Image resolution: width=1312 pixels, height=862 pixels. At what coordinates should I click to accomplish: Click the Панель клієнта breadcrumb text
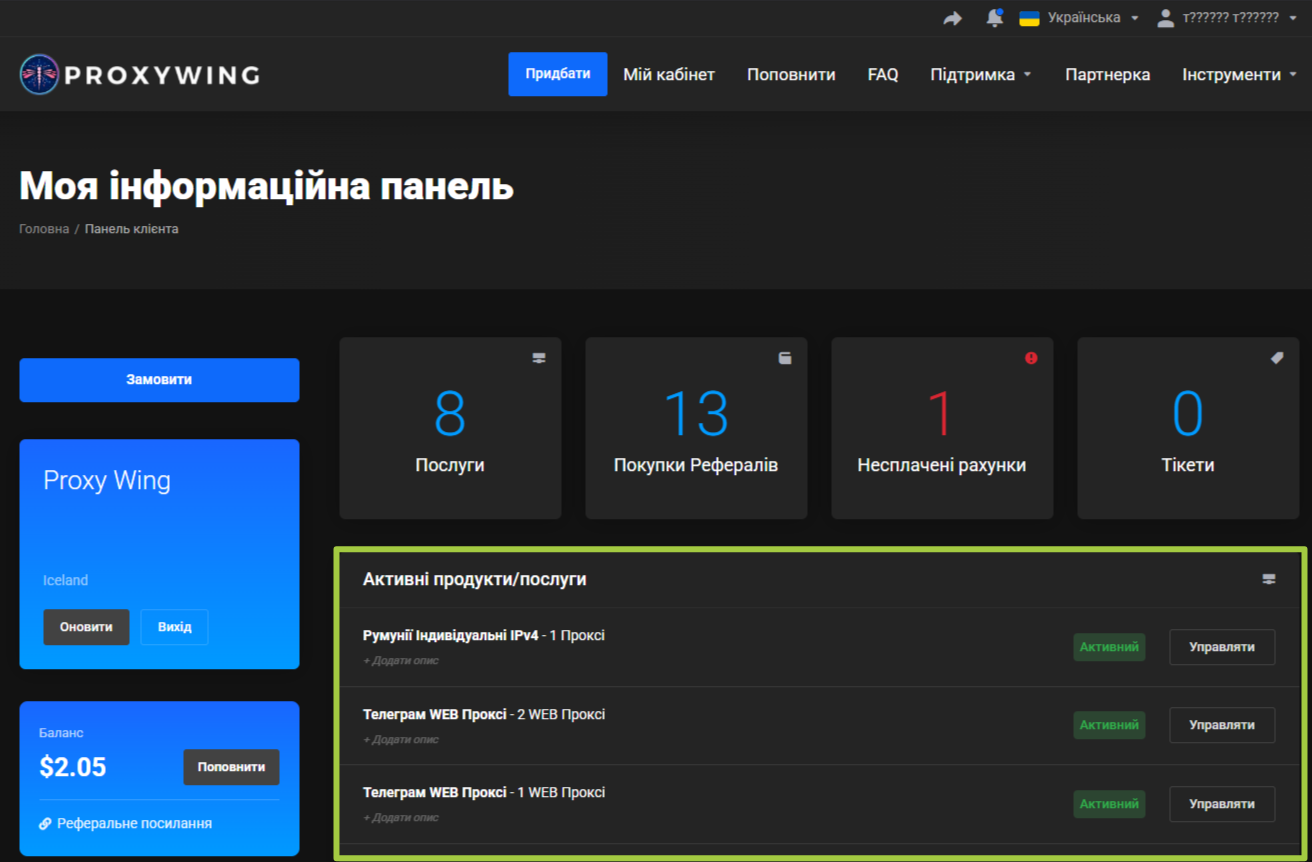pos(132,229)
